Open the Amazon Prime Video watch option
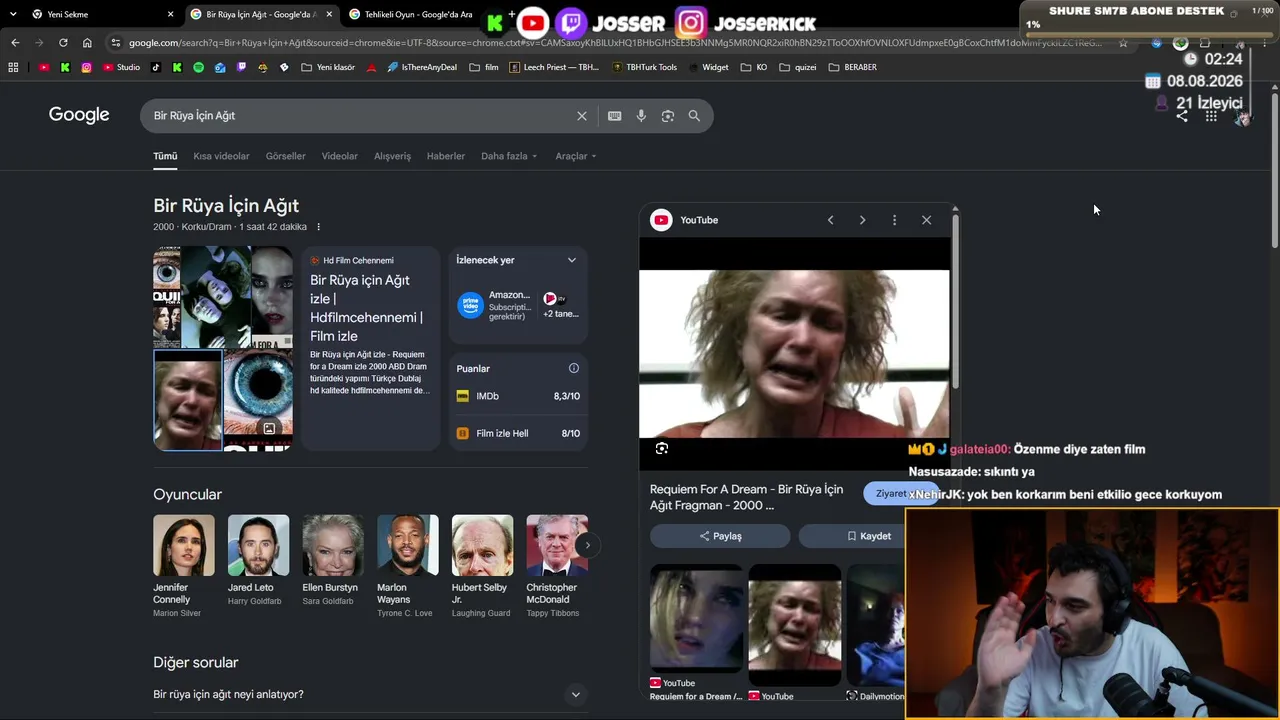 (x=496, y=305)
